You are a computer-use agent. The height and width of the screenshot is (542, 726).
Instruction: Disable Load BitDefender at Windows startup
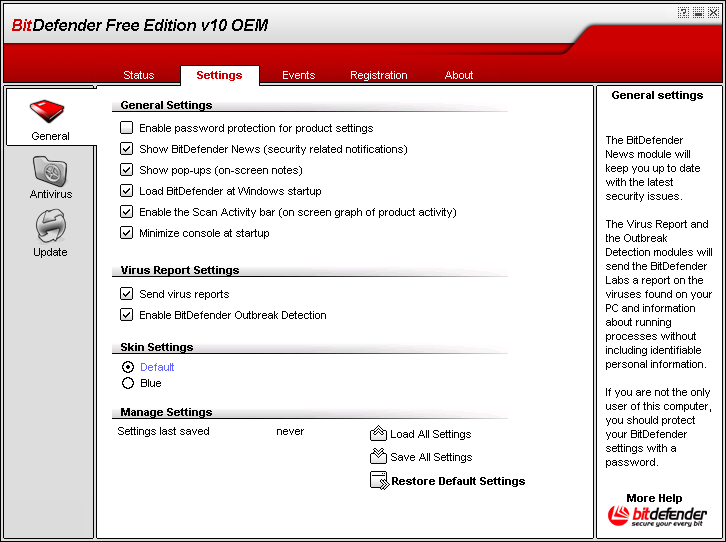click(x=126, y=190)
